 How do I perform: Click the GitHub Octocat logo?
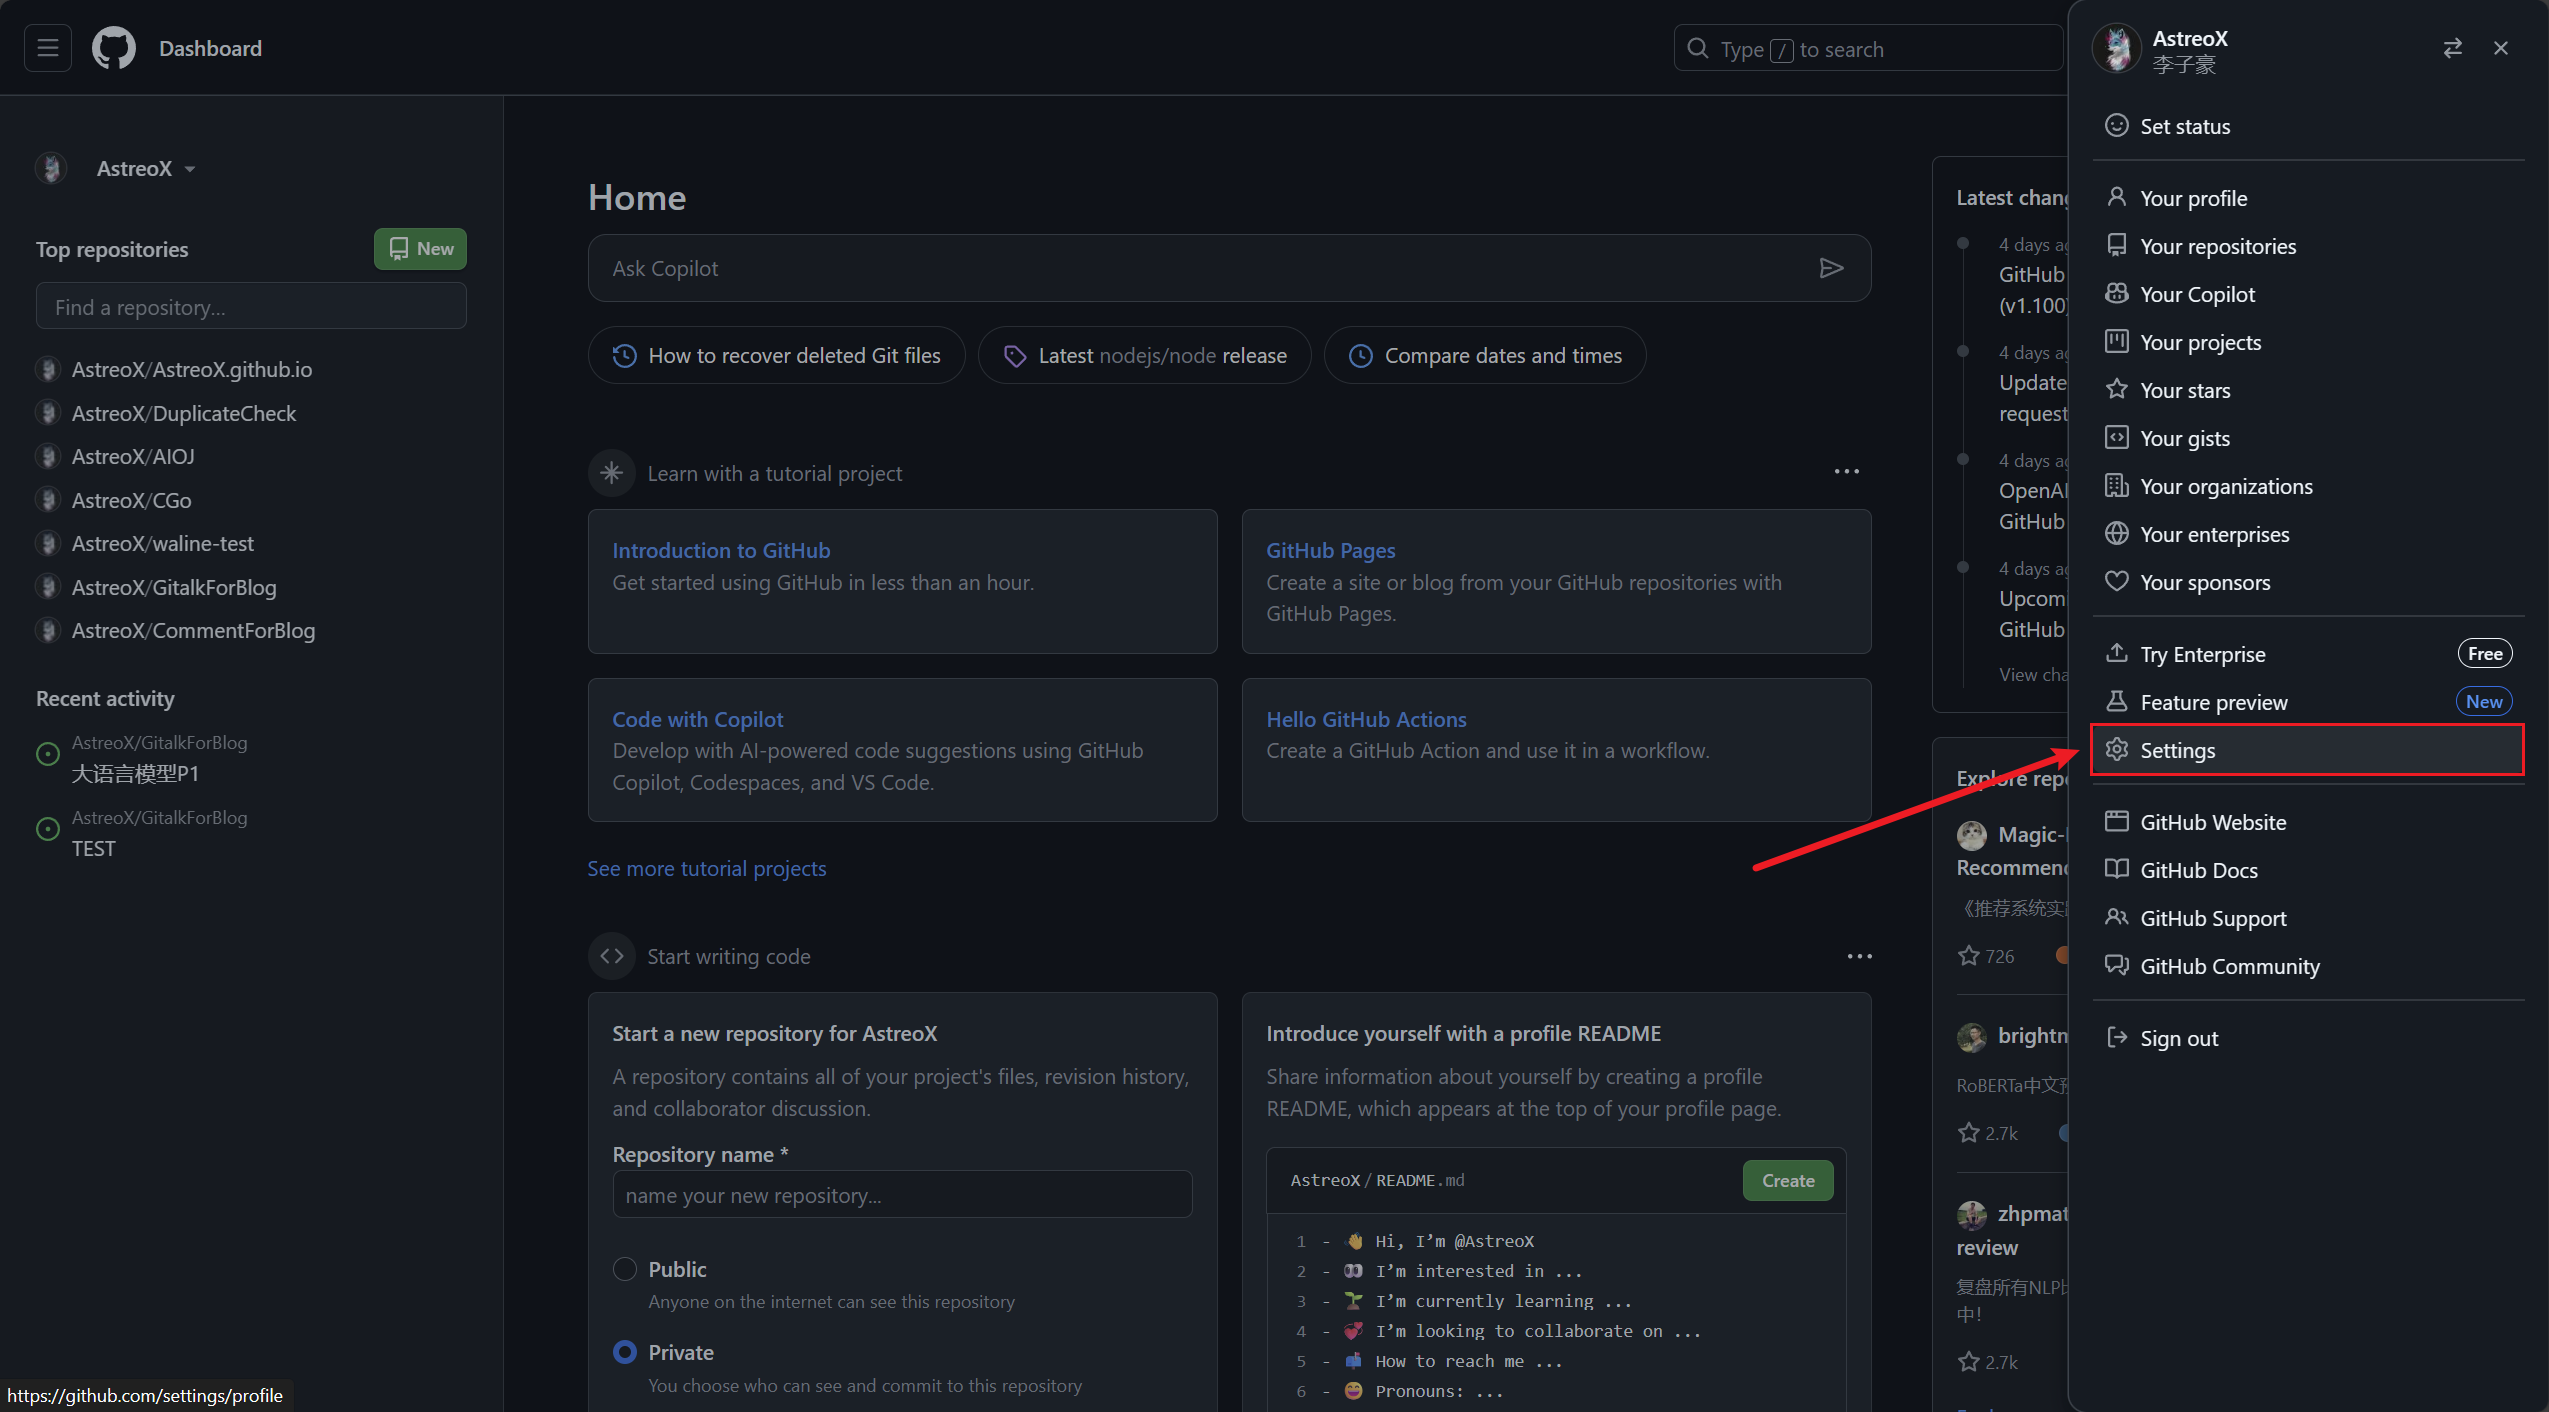113,48
